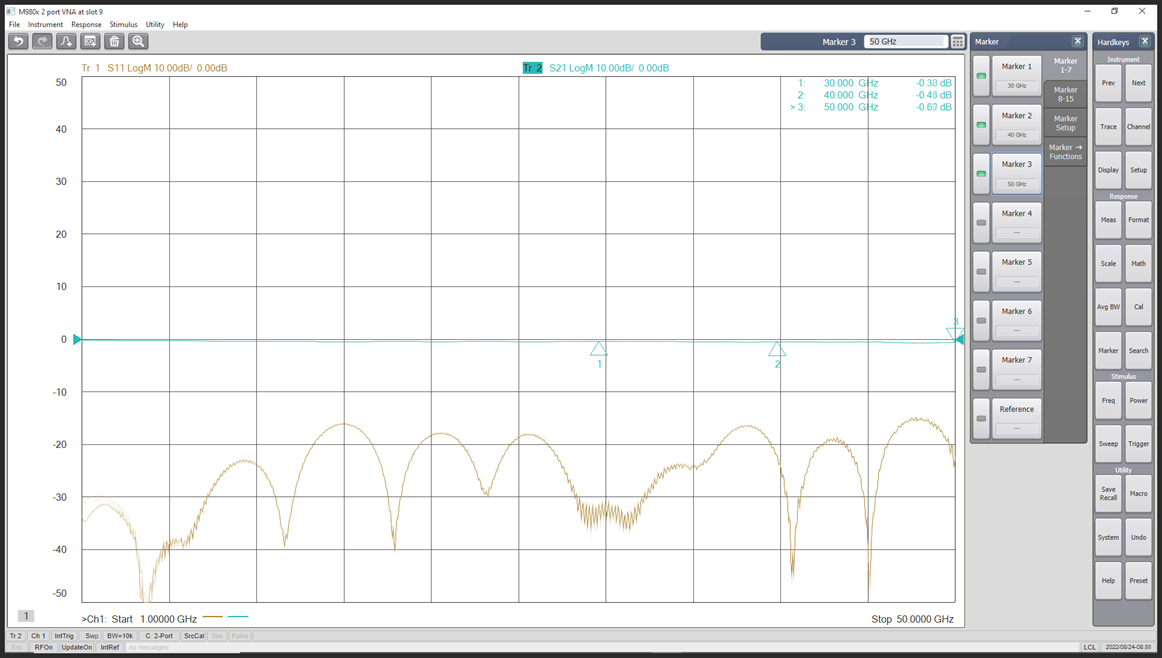Turn on the Reference marker indicator
This screenshot has height=658, width=1162.
coord(981,419)
